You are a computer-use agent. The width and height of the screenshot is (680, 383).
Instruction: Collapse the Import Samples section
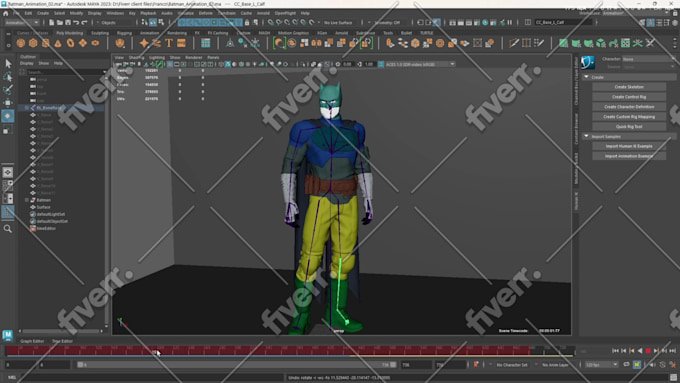click(x=586, y=136)
